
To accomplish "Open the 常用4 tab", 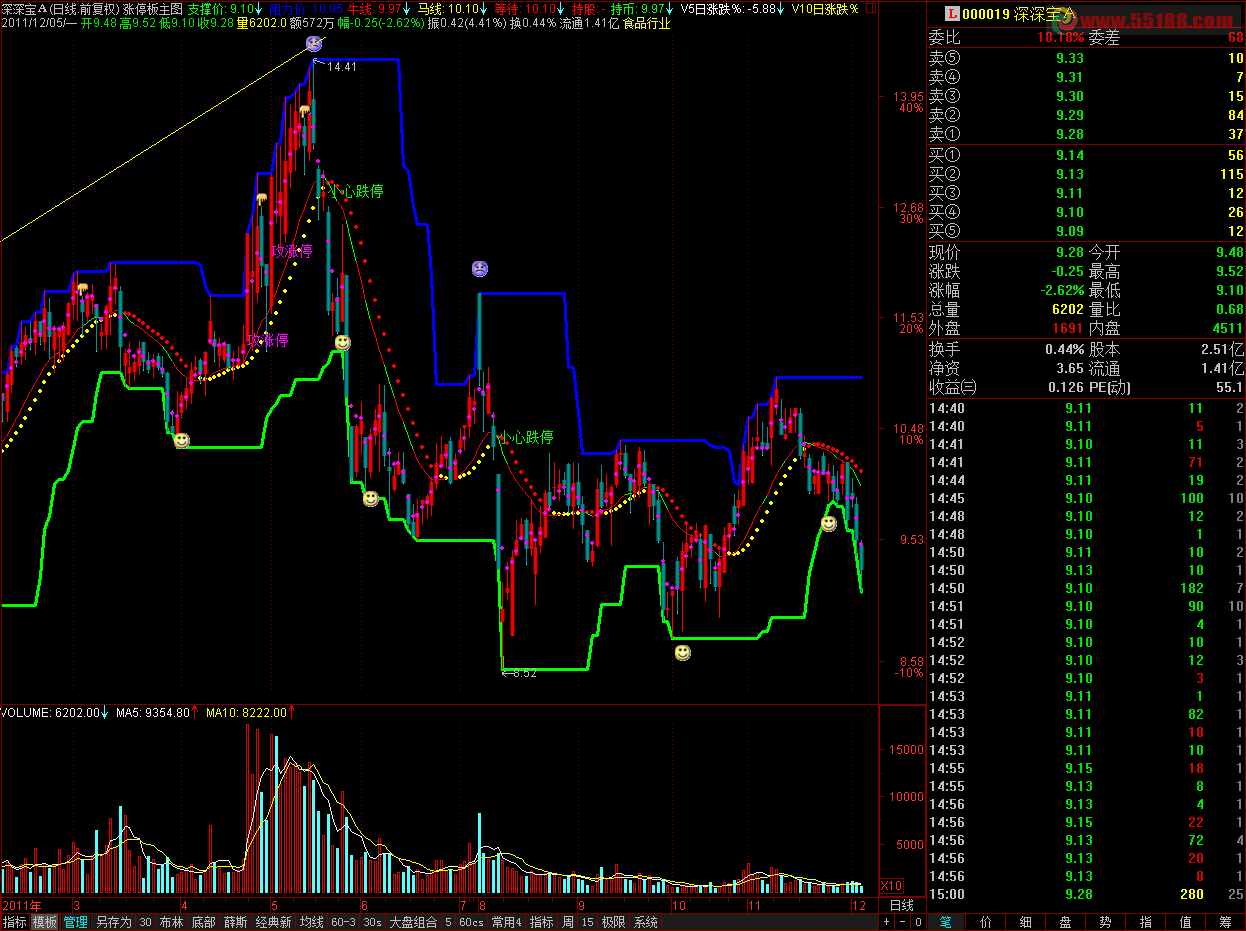I will point(506,922).
